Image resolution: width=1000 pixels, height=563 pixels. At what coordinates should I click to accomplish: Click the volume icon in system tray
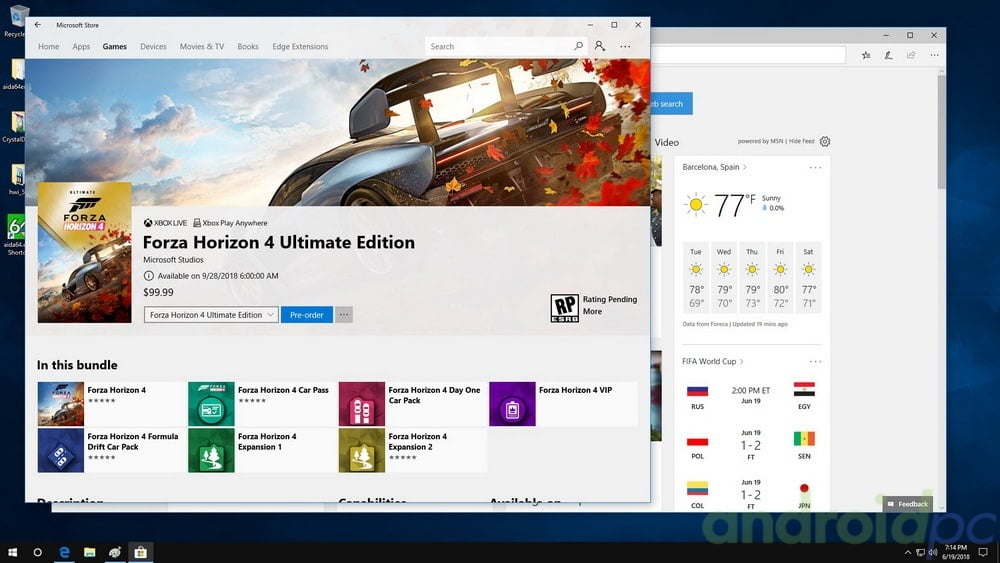click(932, 552)
